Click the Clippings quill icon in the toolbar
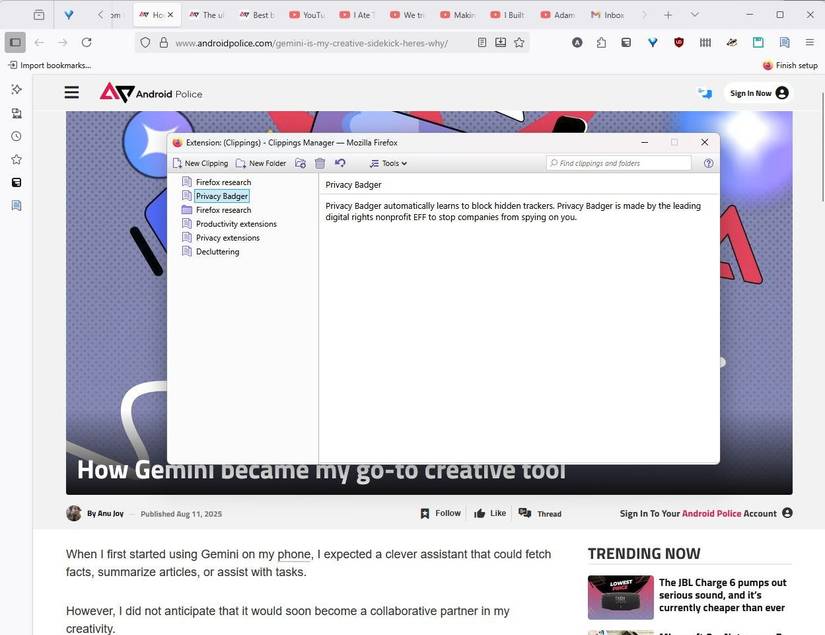Viewport: 825px width, 635px height. [732, 42]
